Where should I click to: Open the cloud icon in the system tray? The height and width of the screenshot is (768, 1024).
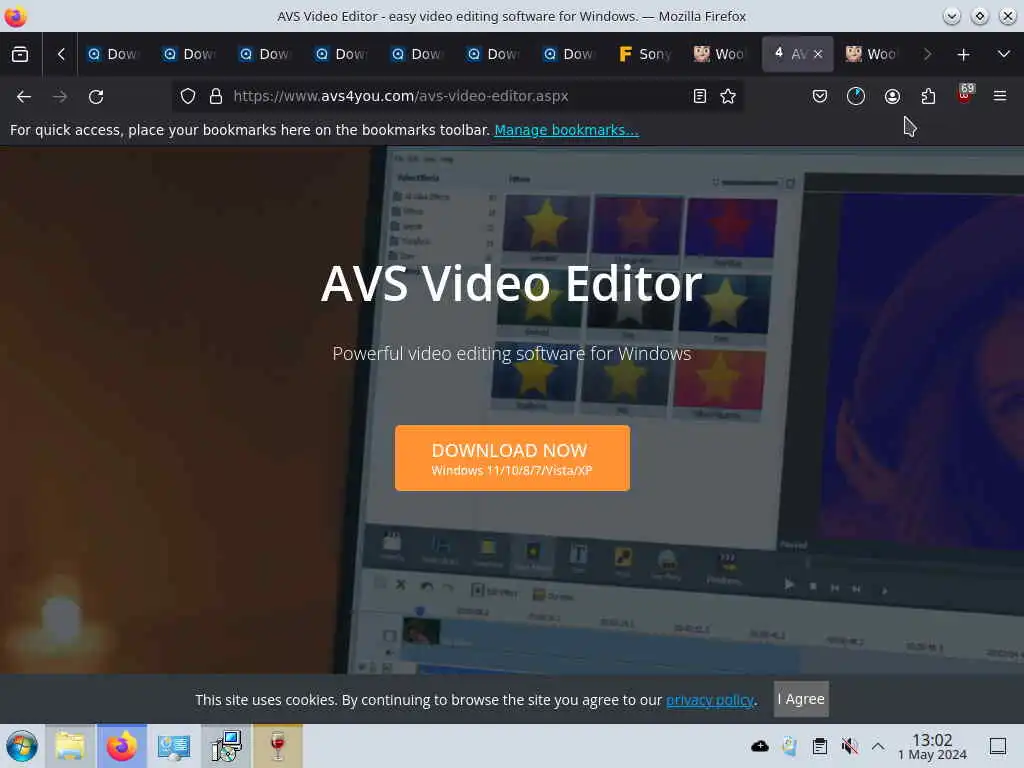[x=760, y=746]
